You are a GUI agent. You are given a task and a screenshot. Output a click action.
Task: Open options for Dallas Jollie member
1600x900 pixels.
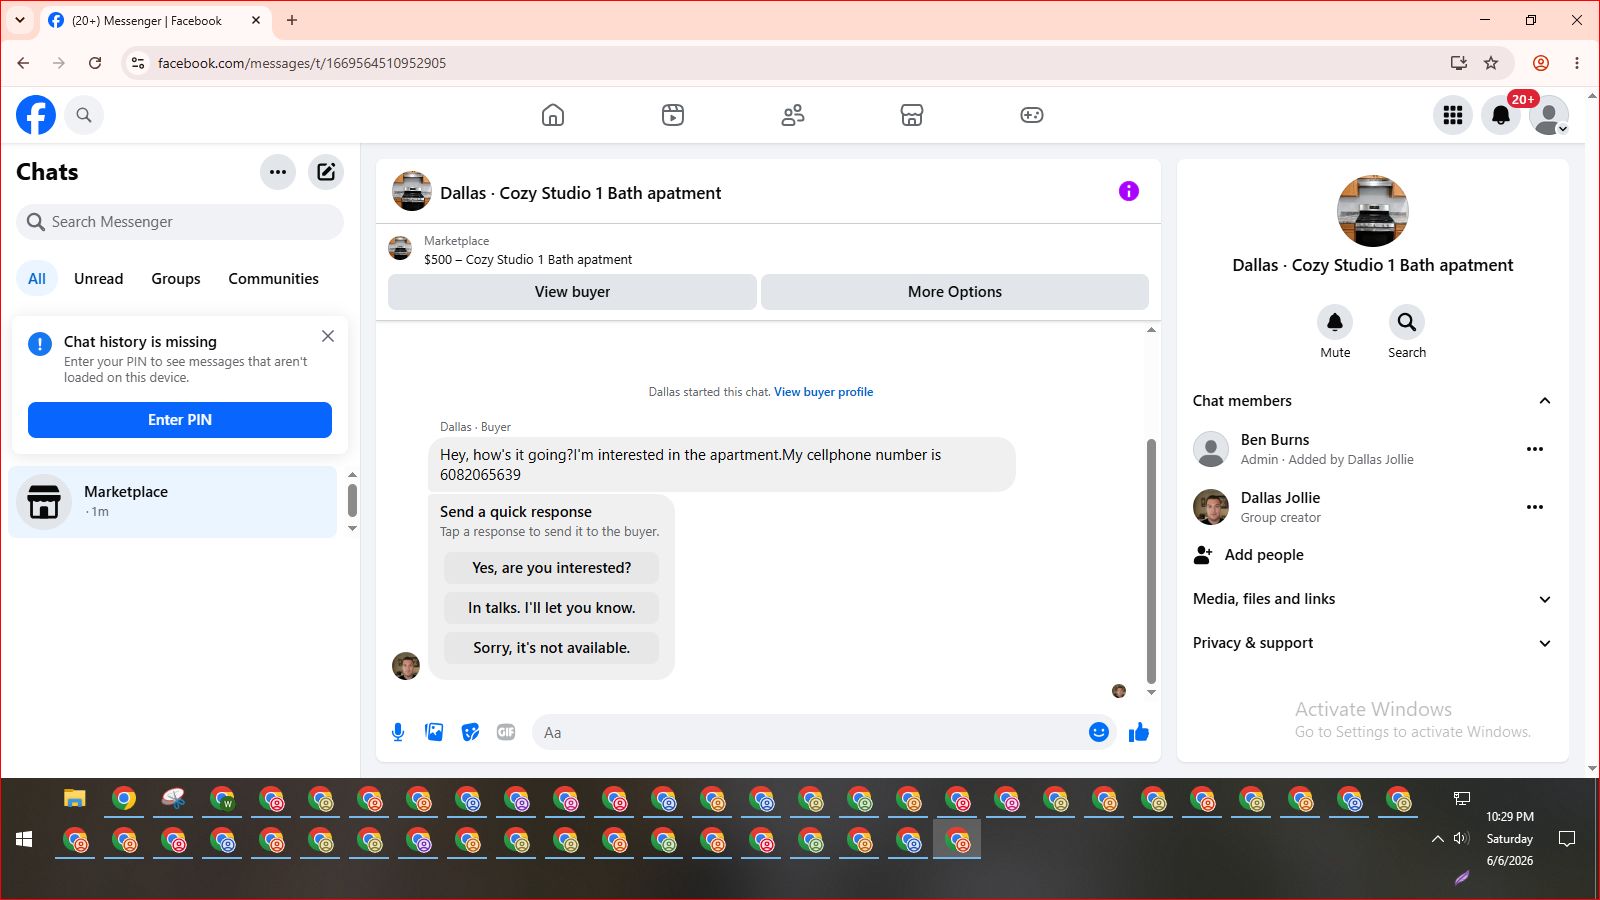1535,507
